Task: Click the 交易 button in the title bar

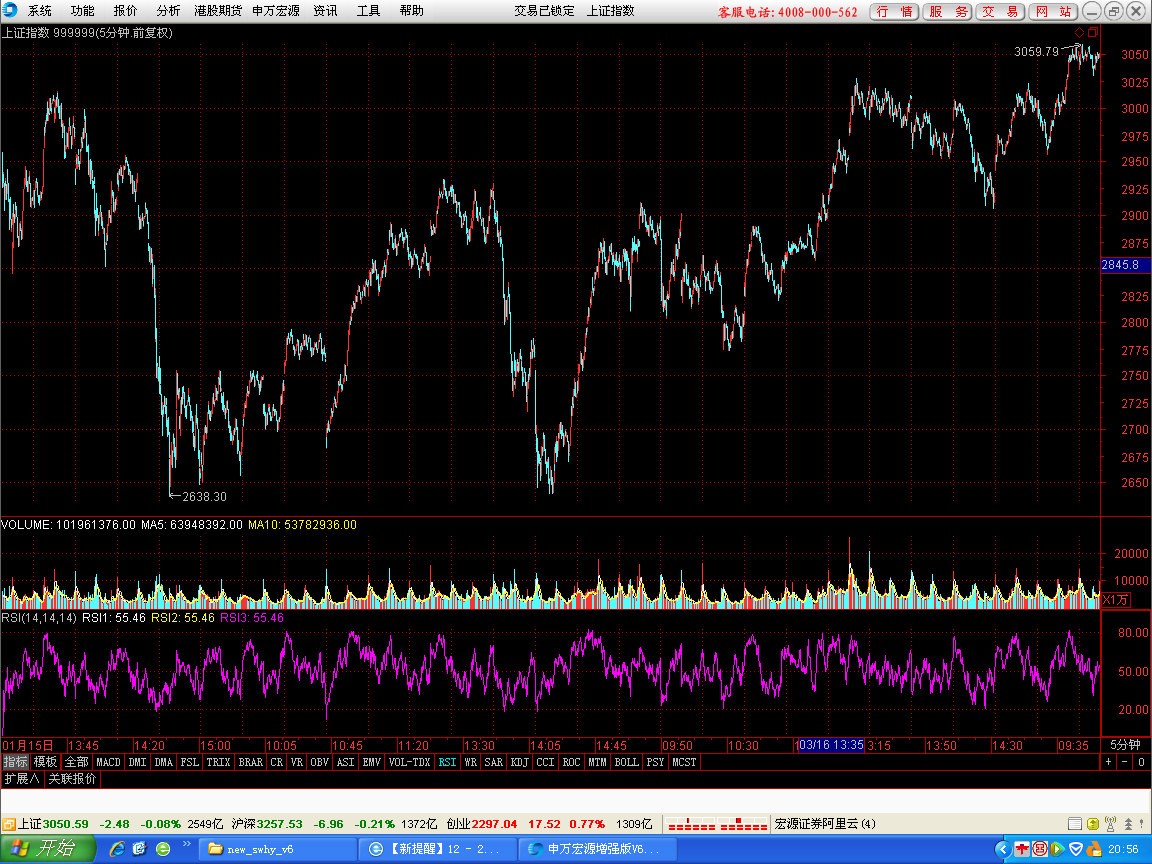Action: click(1001, 12)
